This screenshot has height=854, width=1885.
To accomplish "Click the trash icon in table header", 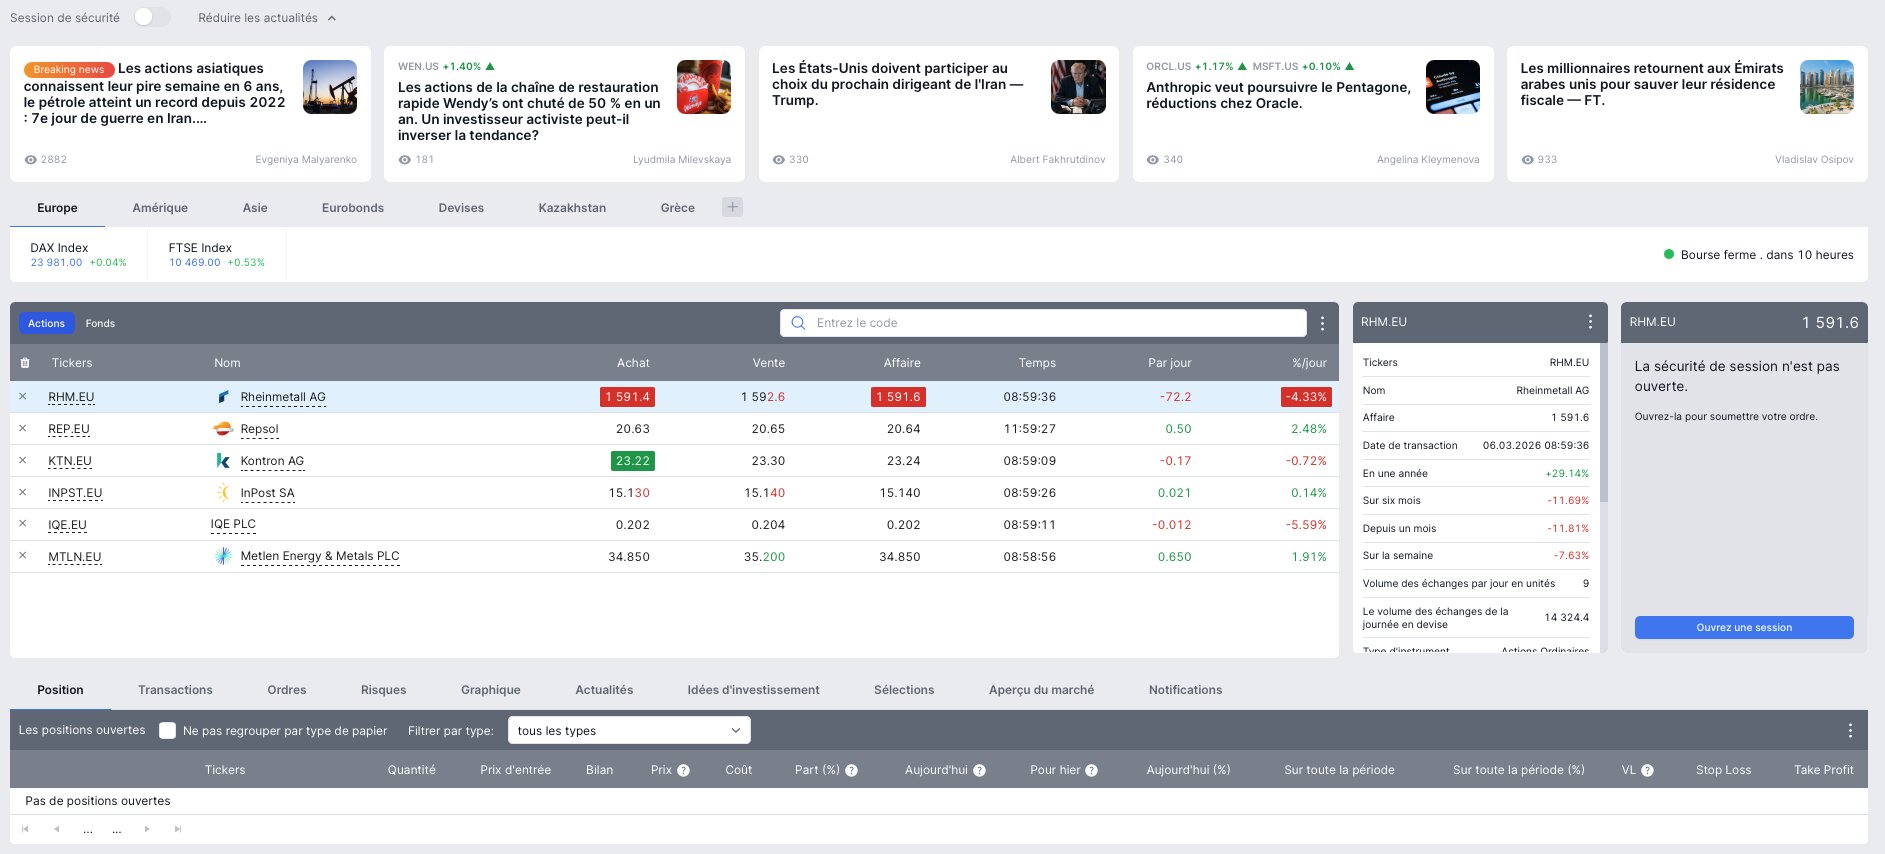I will pyautogui.click(x=25, y=363).
